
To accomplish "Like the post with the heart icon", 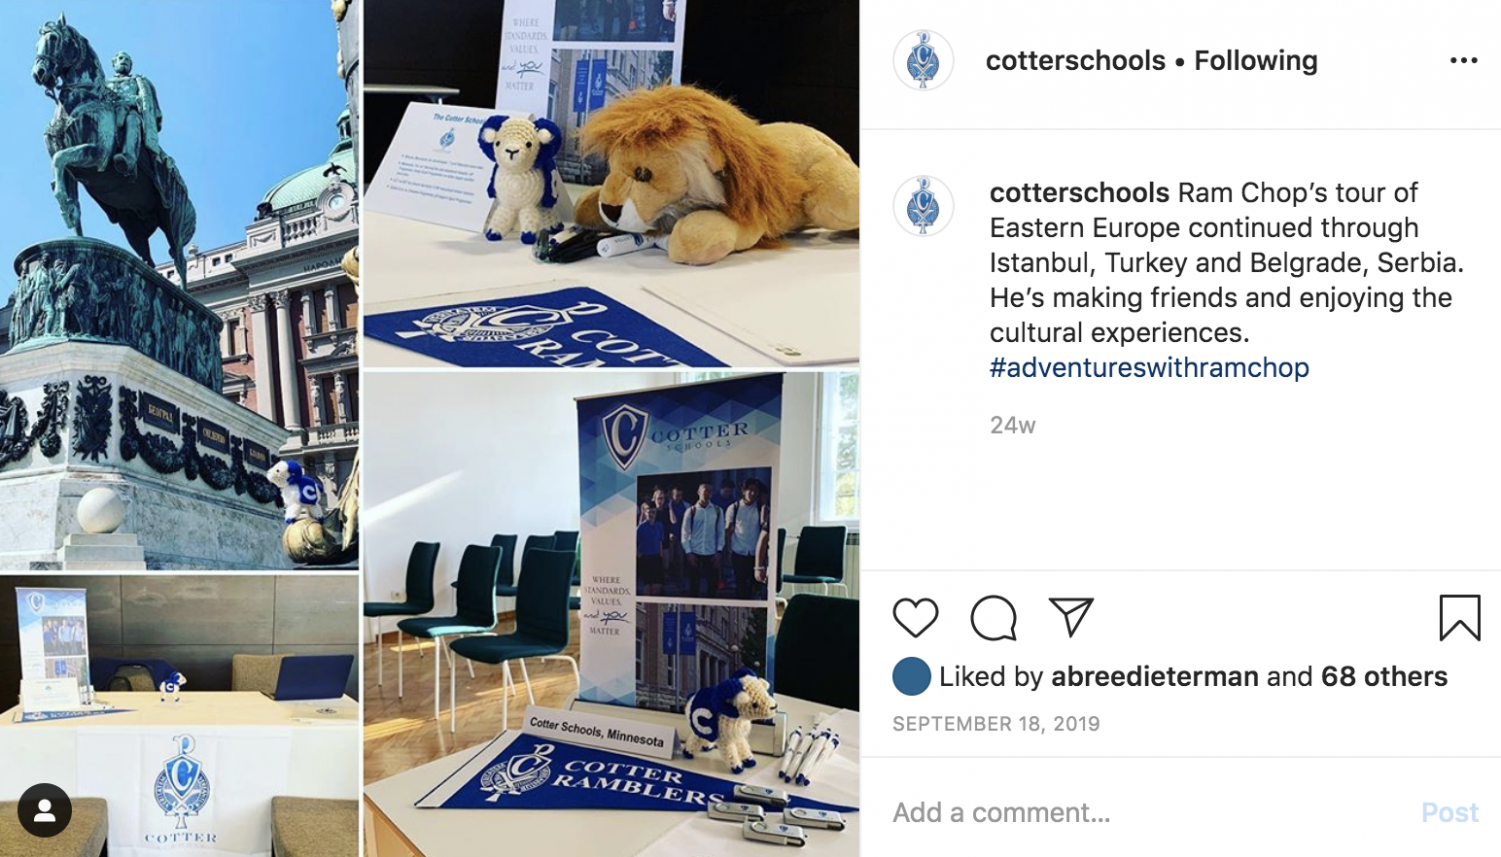I will click(915, 618).
